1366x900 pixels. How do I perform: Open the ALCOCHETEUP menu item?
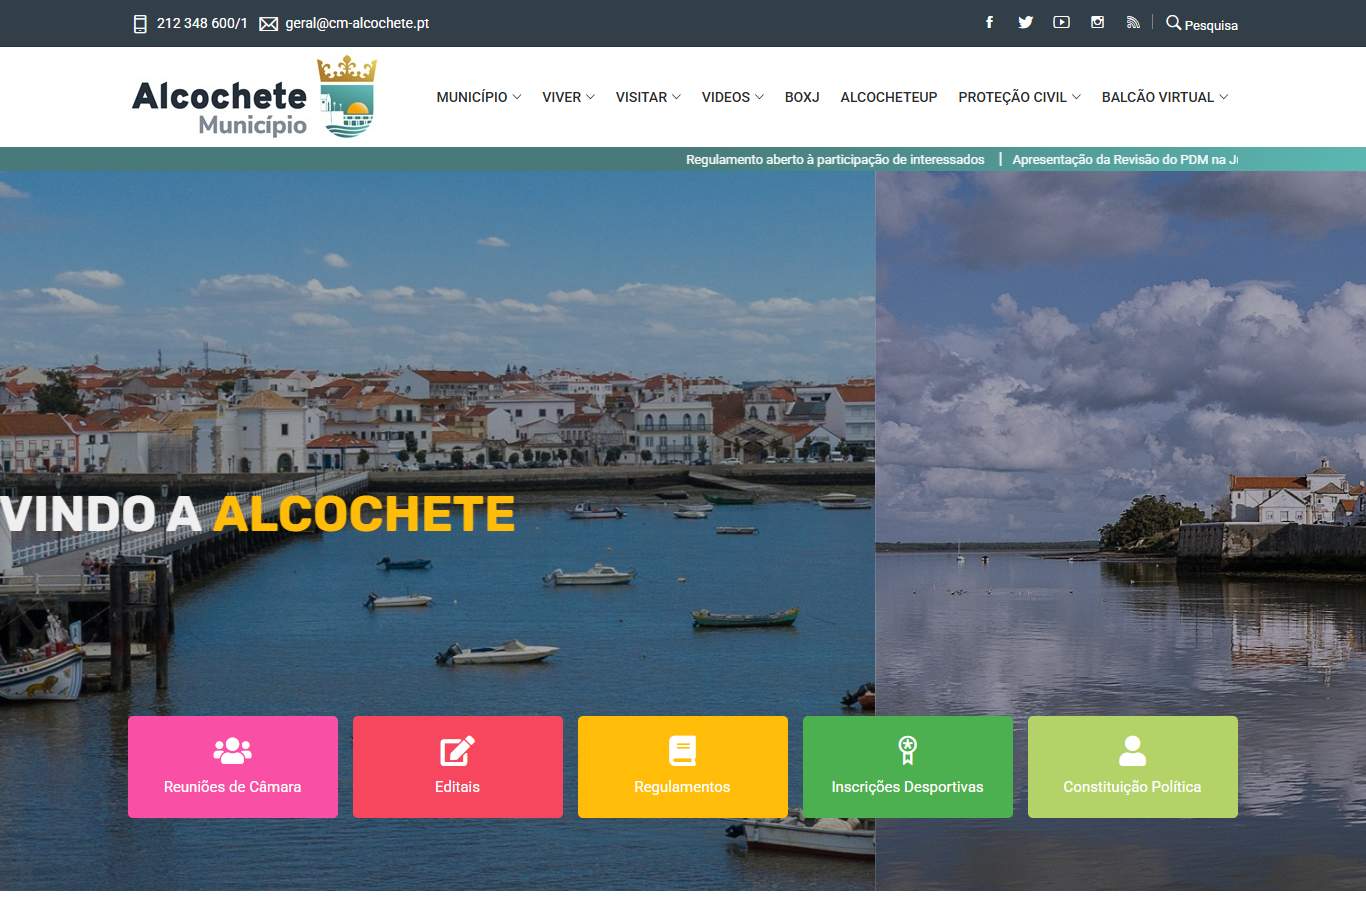(x=889, y=97)
